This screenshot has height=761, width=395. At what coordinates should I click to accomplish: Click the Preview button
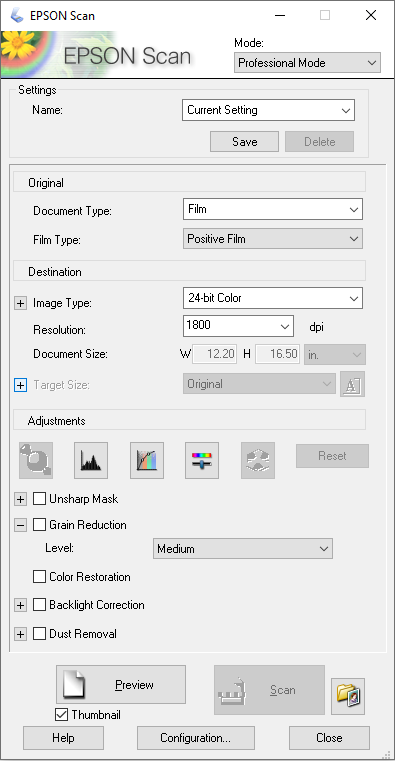click(x=121, y=684)
